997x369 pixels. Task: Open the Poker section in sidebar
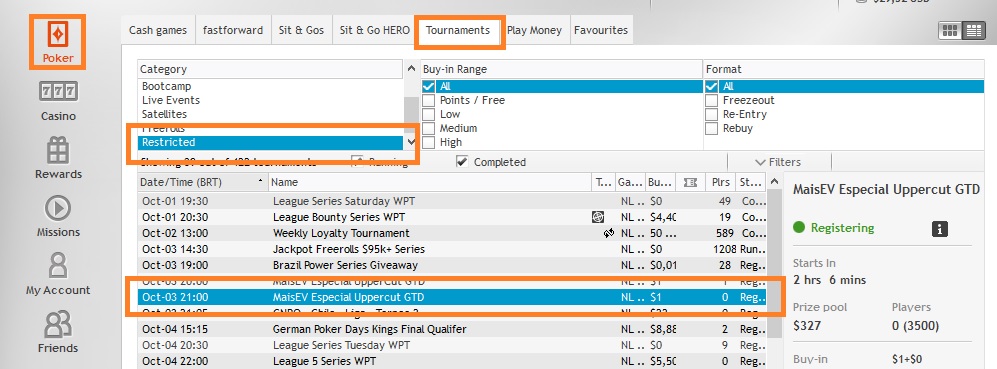pyautogui.click(x=57, y=42)
